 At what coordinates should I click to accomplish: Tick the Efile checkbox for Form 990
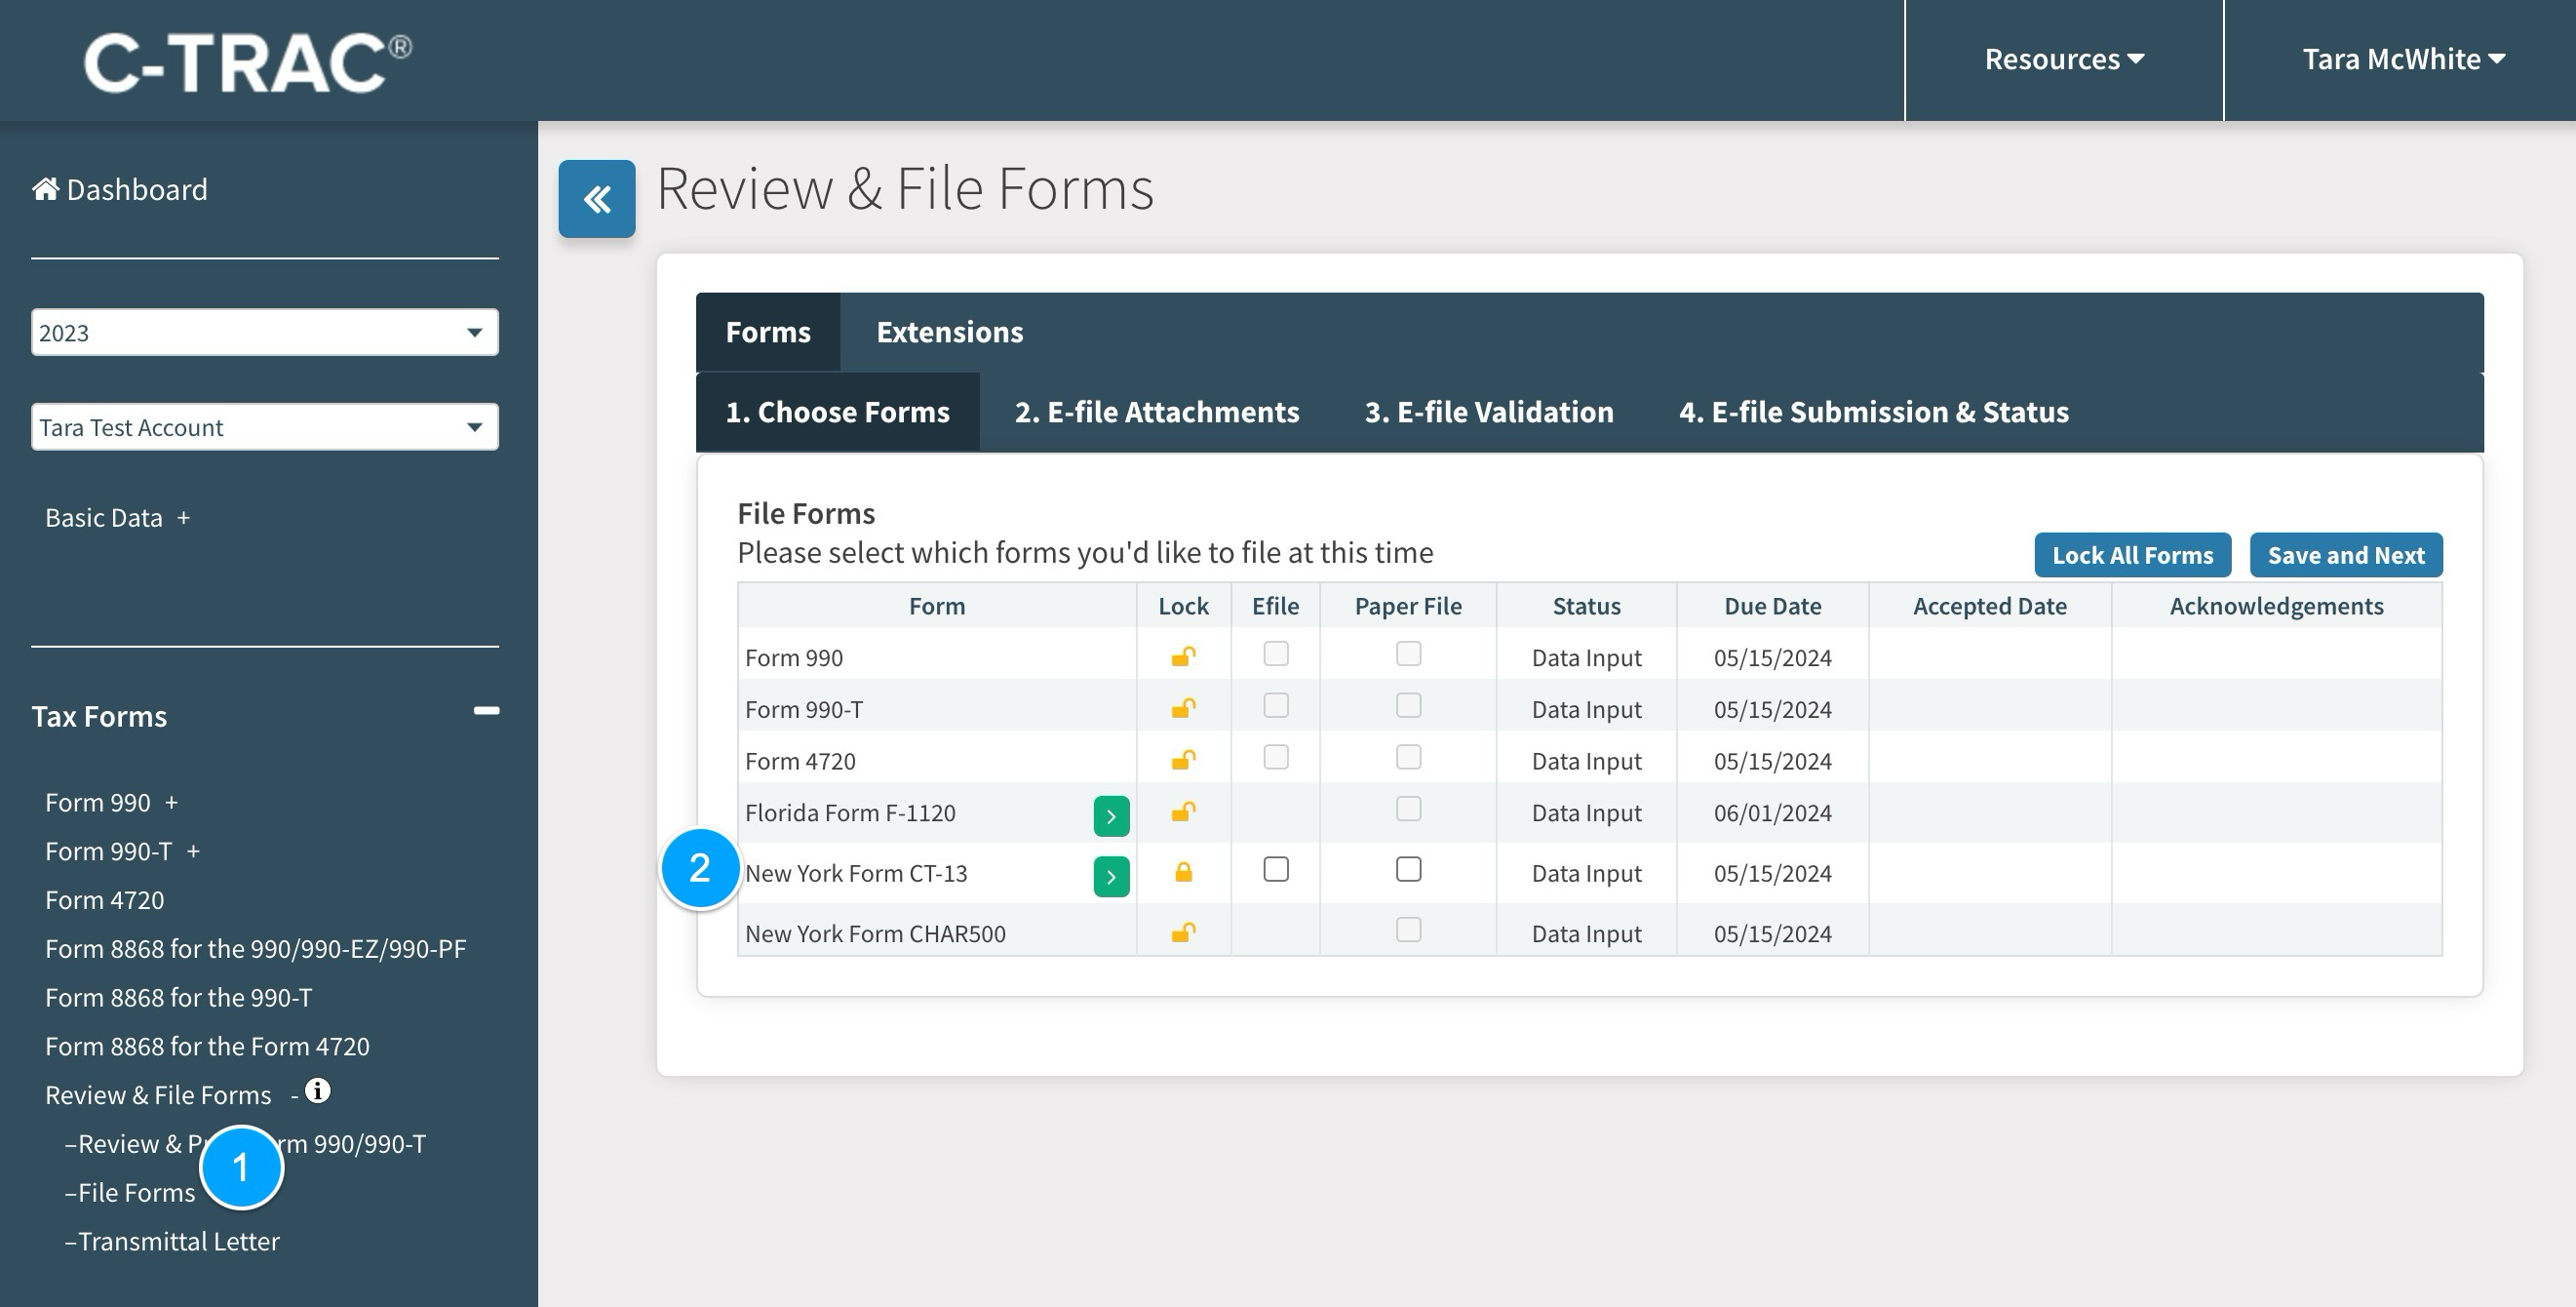1276,654
